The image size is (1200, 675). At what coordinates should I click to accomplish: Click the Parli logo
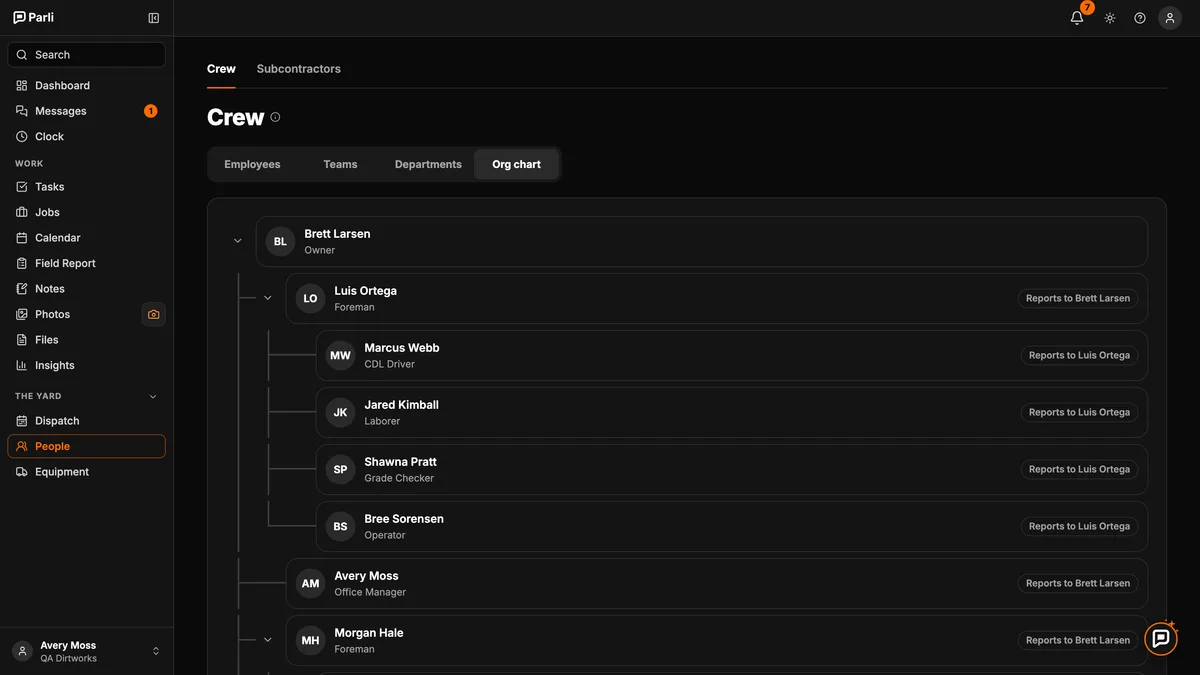34,17
